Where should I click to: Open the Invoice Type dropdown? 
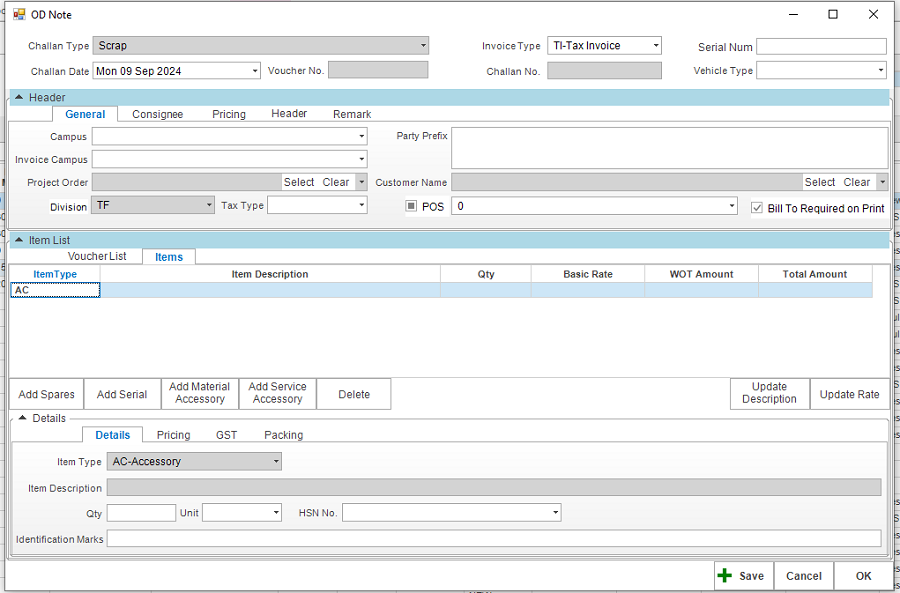pos(655,46)
